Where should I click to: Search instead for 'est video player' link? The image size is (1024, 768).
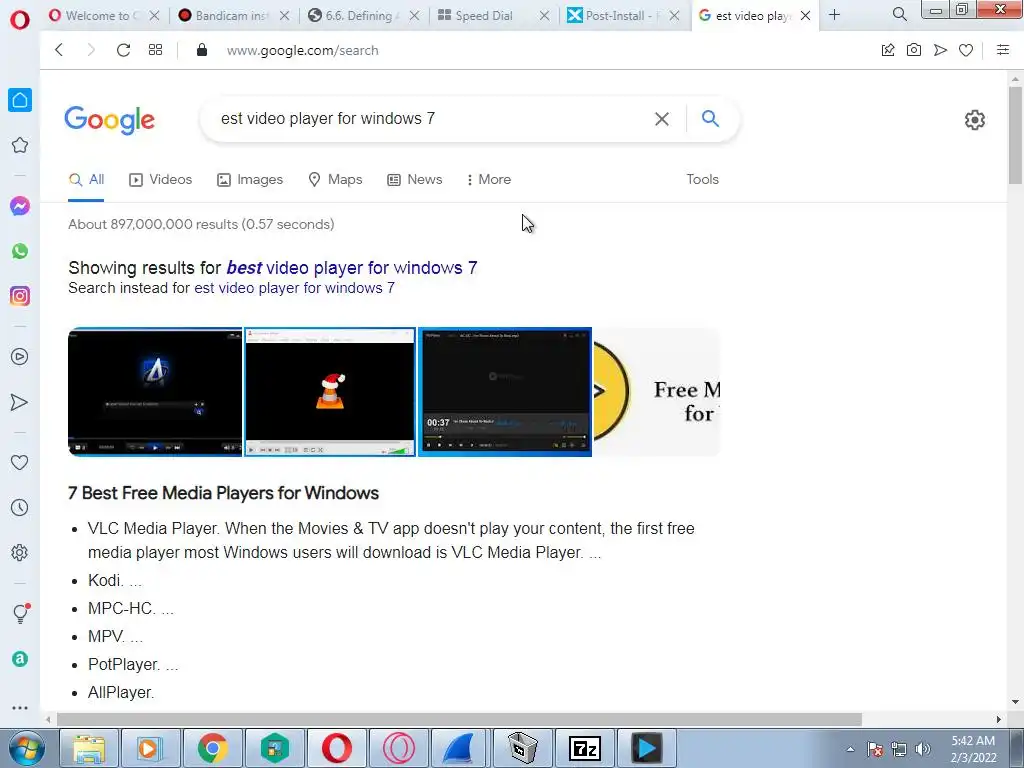tap(295, 288)
